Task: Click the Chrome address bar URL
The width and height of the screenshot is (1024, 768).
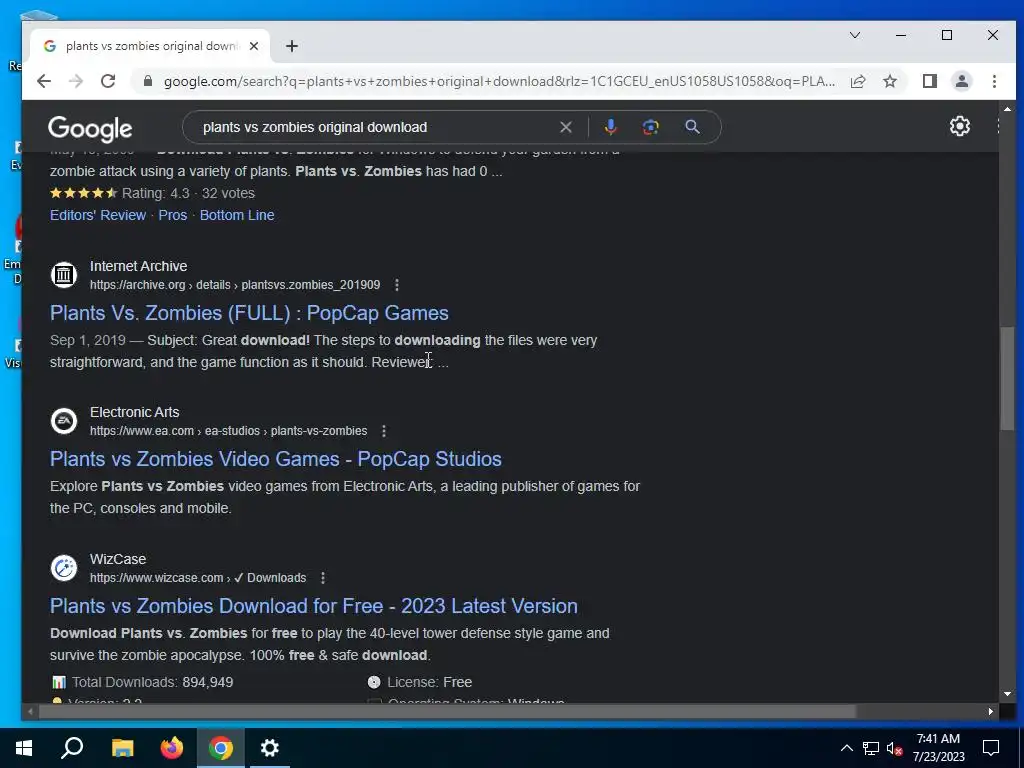Action: coord(500,81)
